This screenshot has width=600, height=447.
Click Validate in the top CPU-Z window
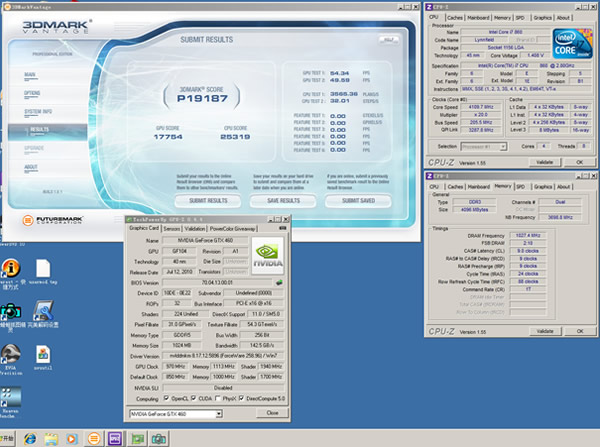coord(545,160)
